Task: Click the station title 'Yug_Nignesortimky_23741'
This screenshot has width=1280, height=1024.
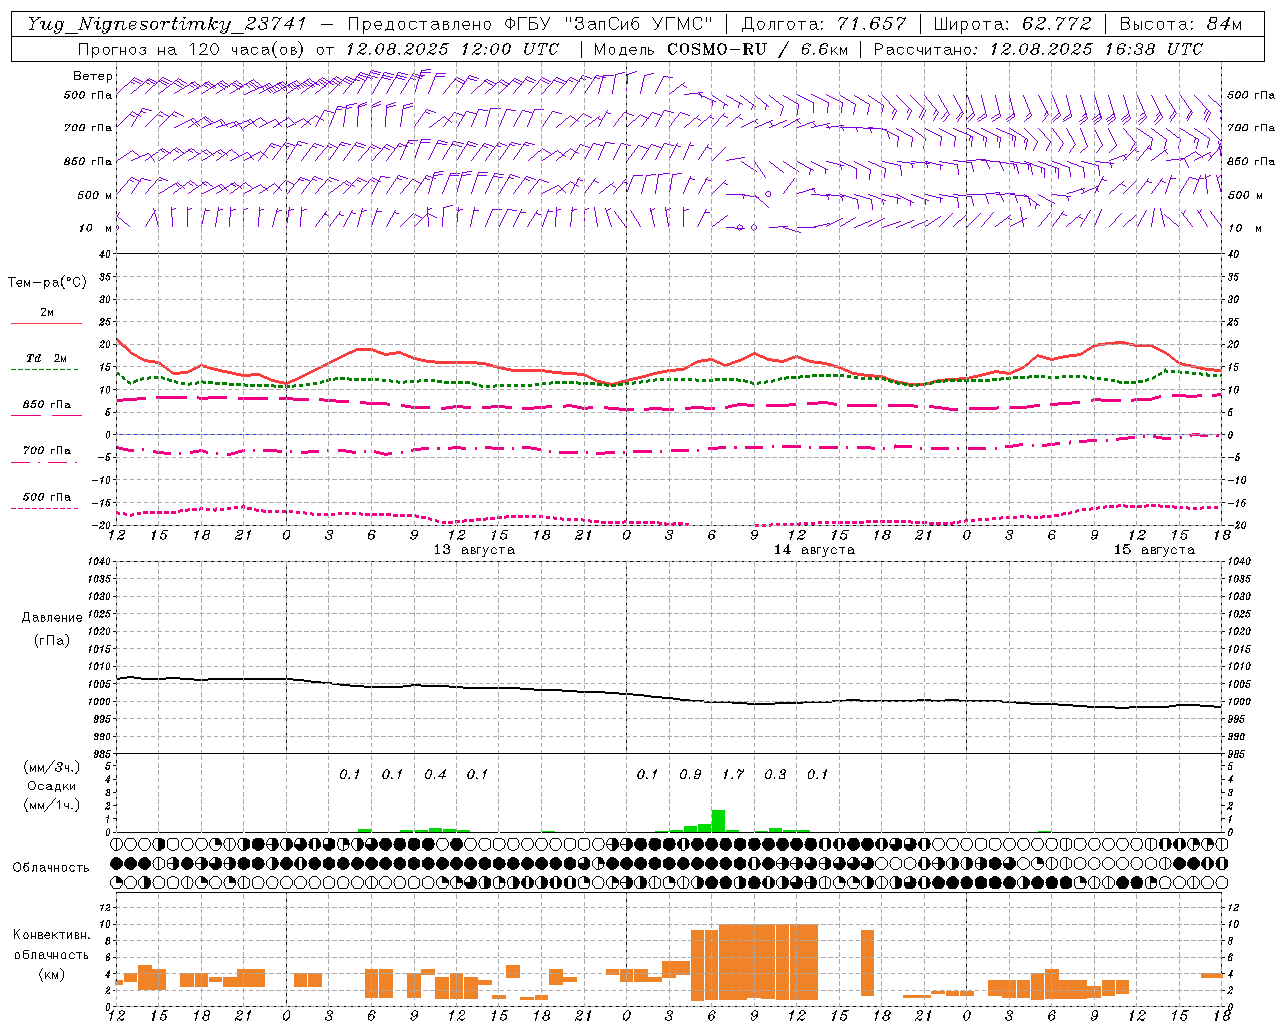Action: point(165,25)
